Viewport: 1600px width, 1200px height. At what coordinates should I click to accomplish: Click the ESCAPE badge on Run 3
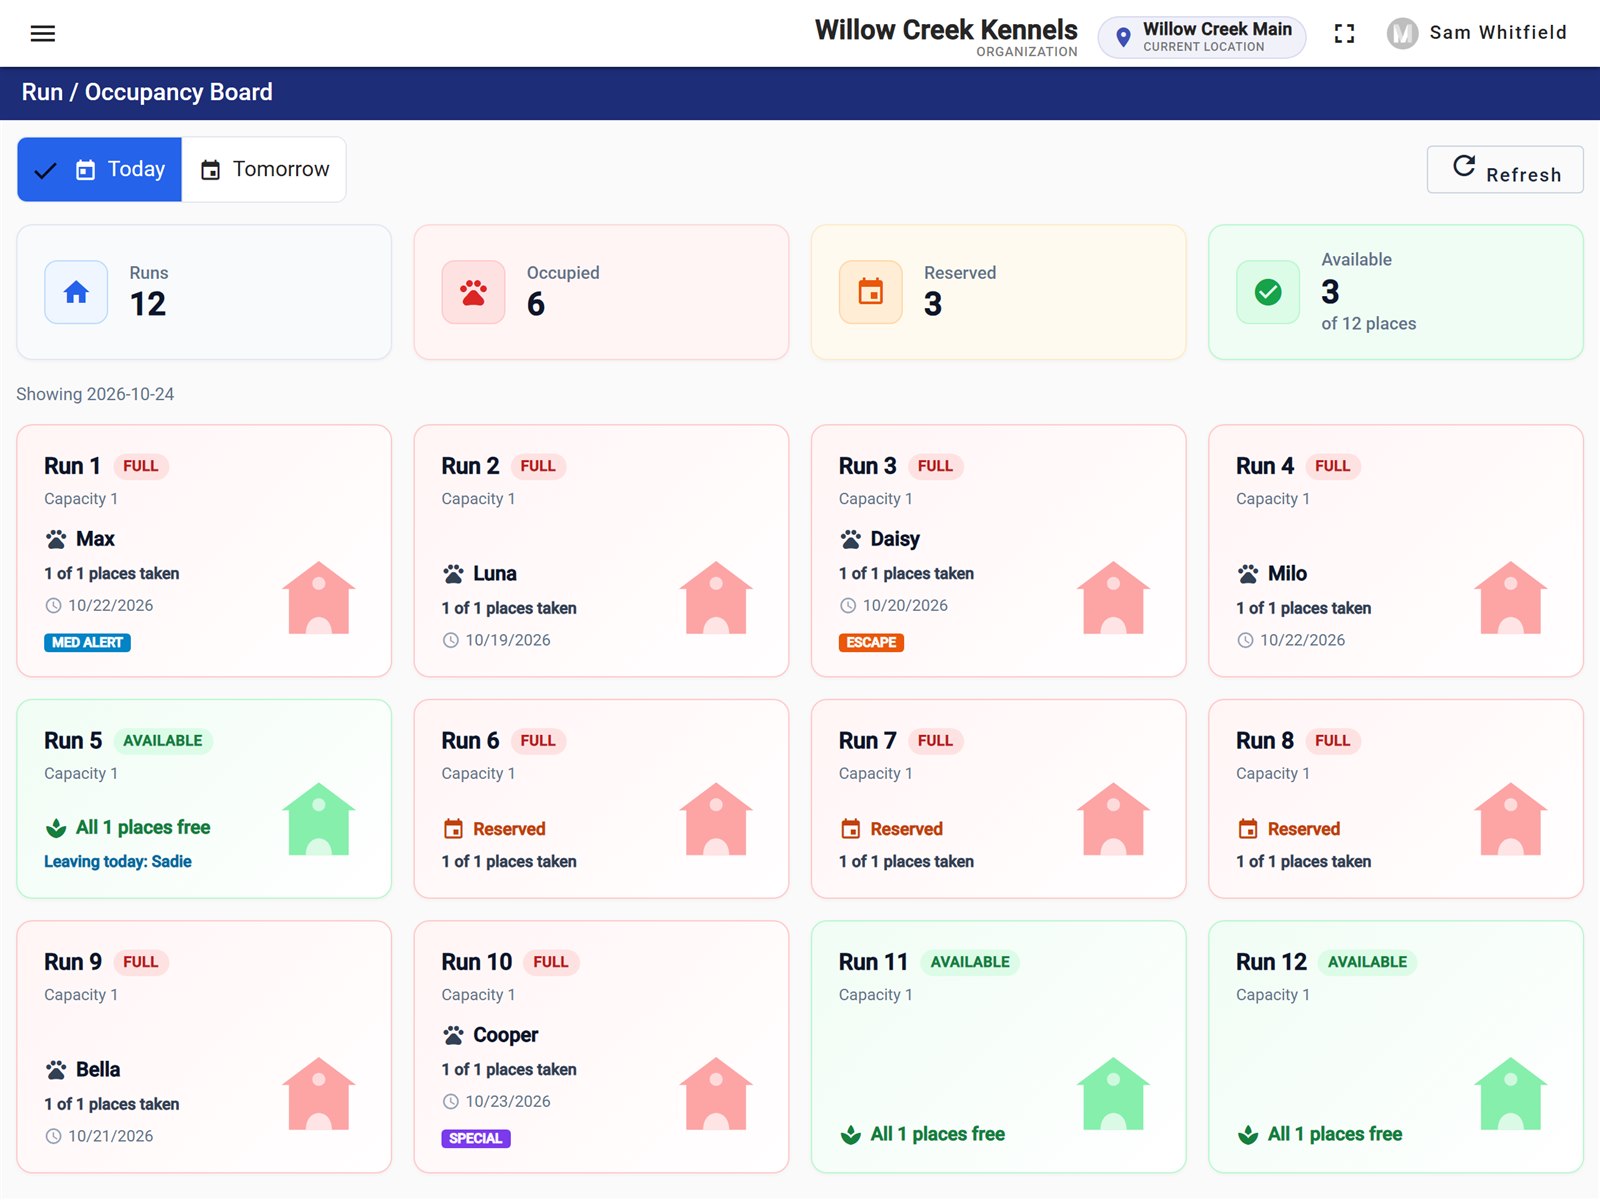click(871, 643)
